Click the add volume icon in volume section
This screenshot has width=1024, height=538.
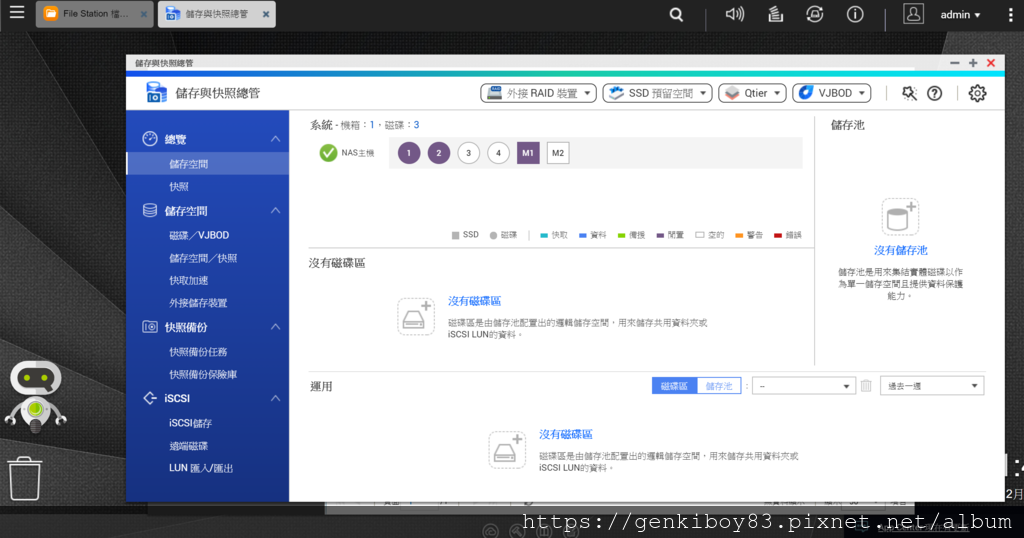pos(416,317)
